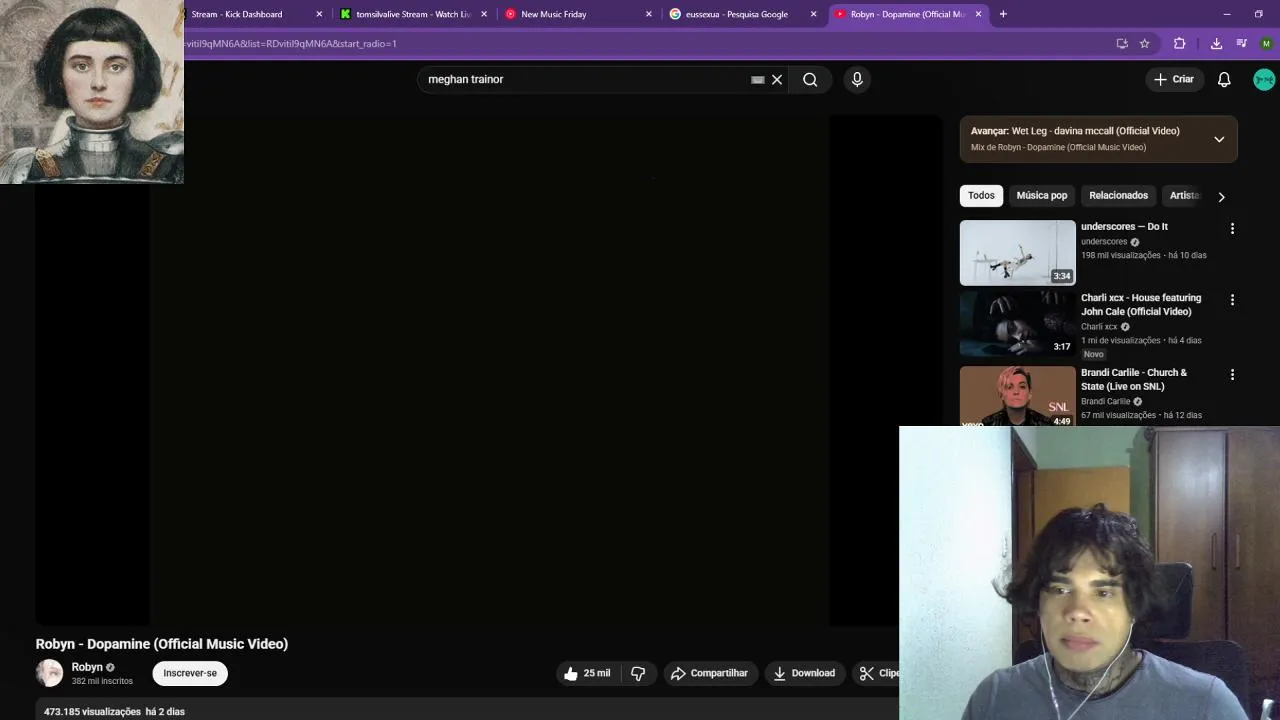Open title Brandi Carlile - Church & State
Screen dimensions: 1280x720
pyautogui.click(x=1134, y=379)
